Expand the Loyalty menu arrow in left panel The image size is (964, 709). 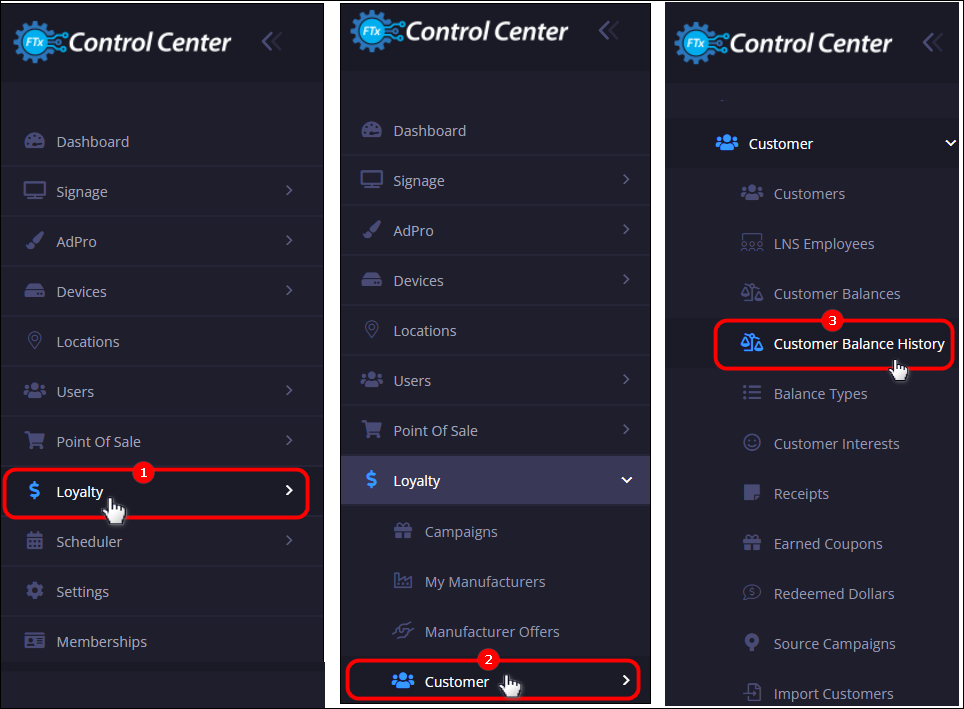tap(289, 490)
